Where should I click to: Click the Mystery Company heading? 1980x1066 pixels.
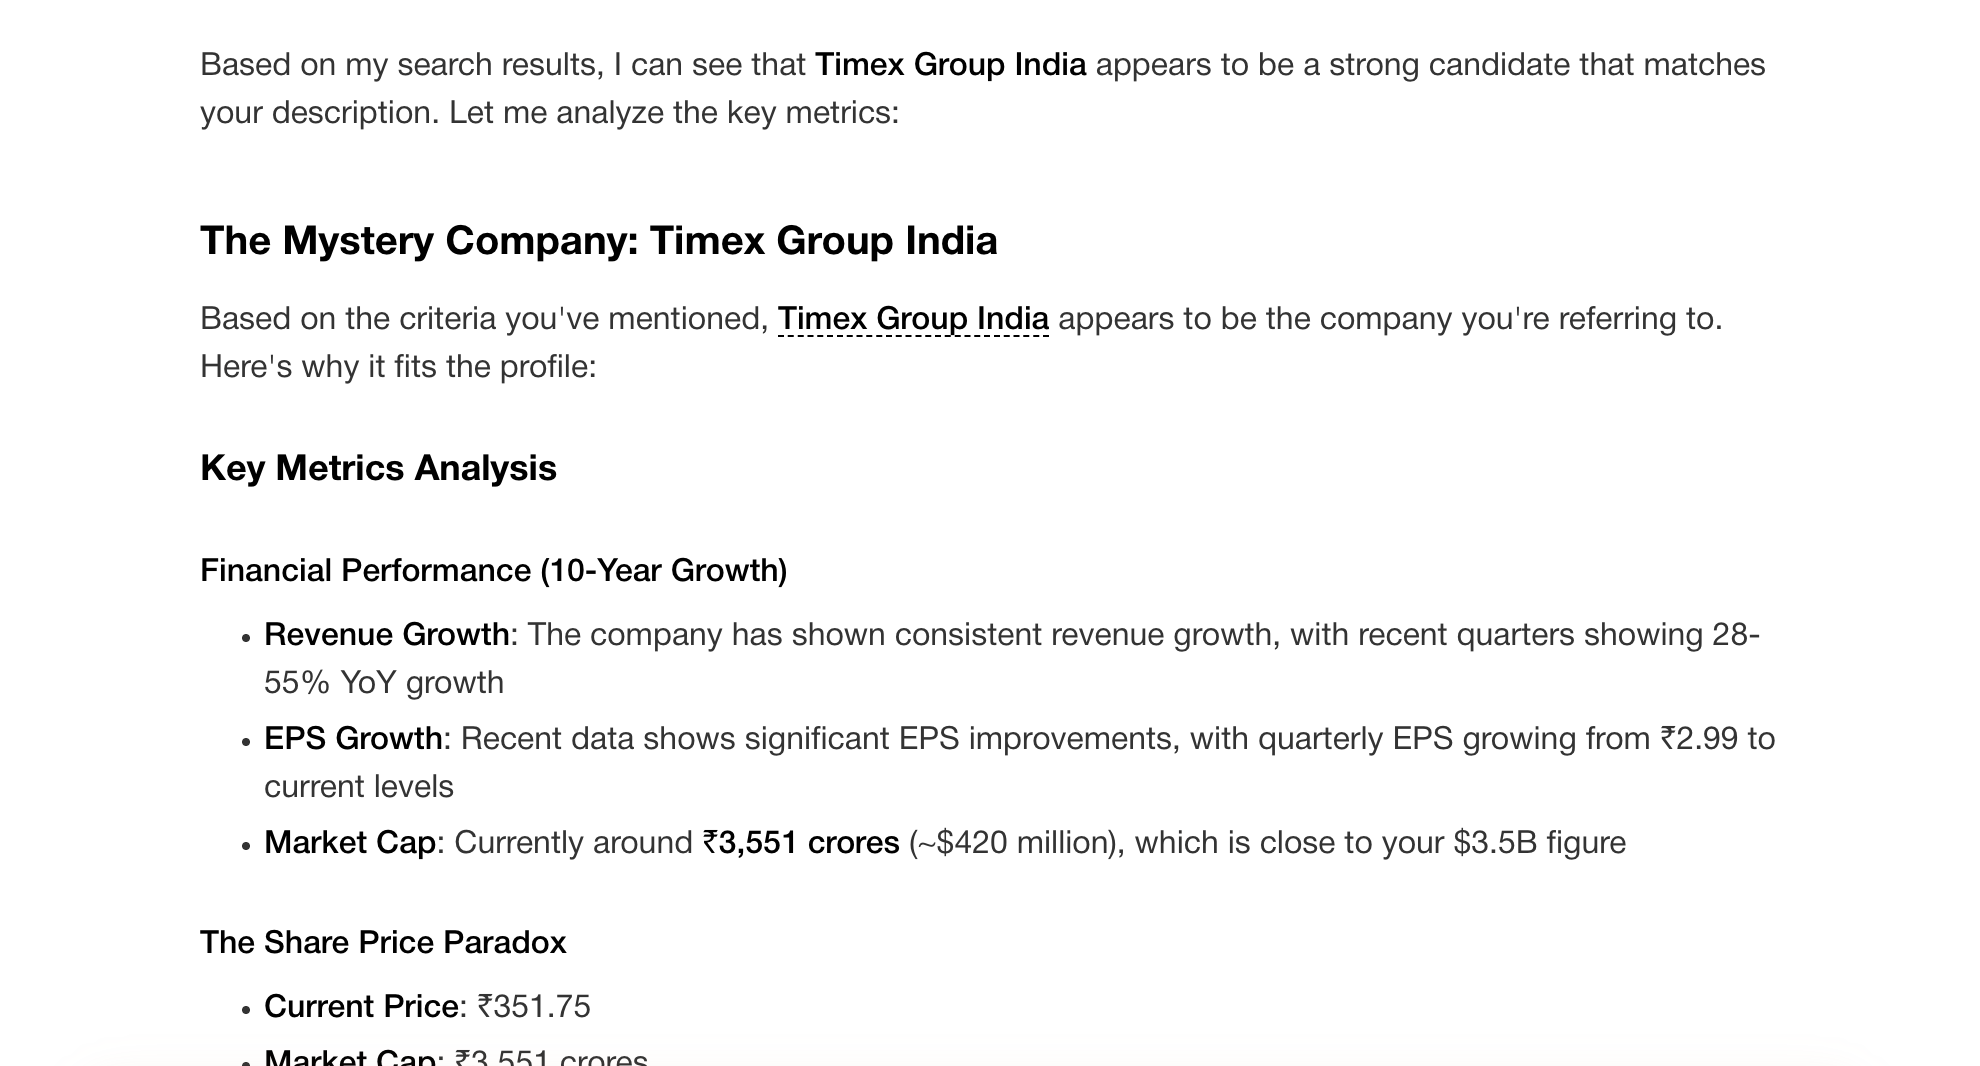click(x=598, y=241)
